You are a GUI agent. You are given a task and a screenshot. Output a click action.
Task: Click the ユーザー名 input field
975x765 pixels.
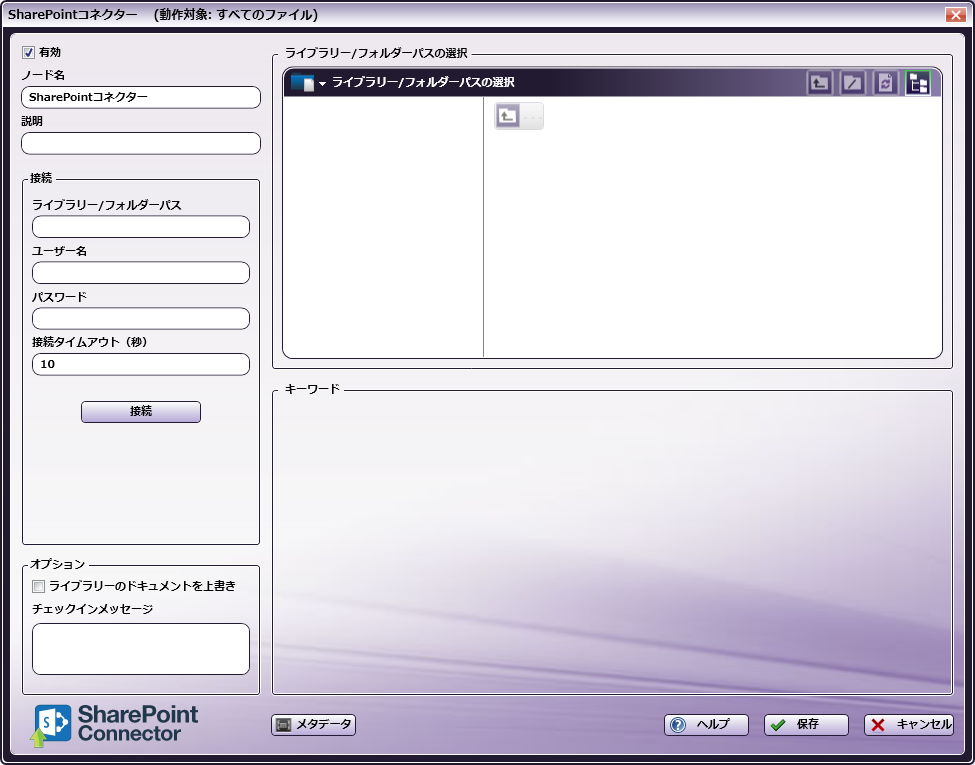click(x=141, y=273)
